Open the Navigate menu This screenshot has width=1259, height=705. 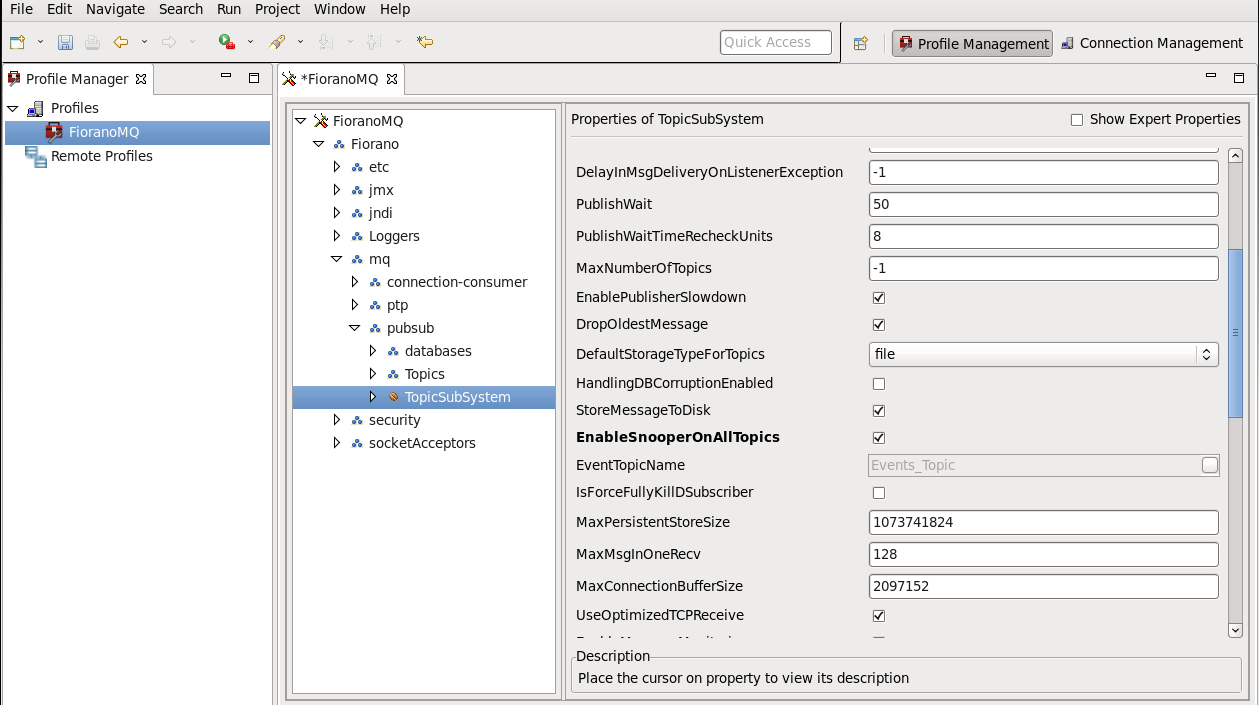(x=115, y=9)
